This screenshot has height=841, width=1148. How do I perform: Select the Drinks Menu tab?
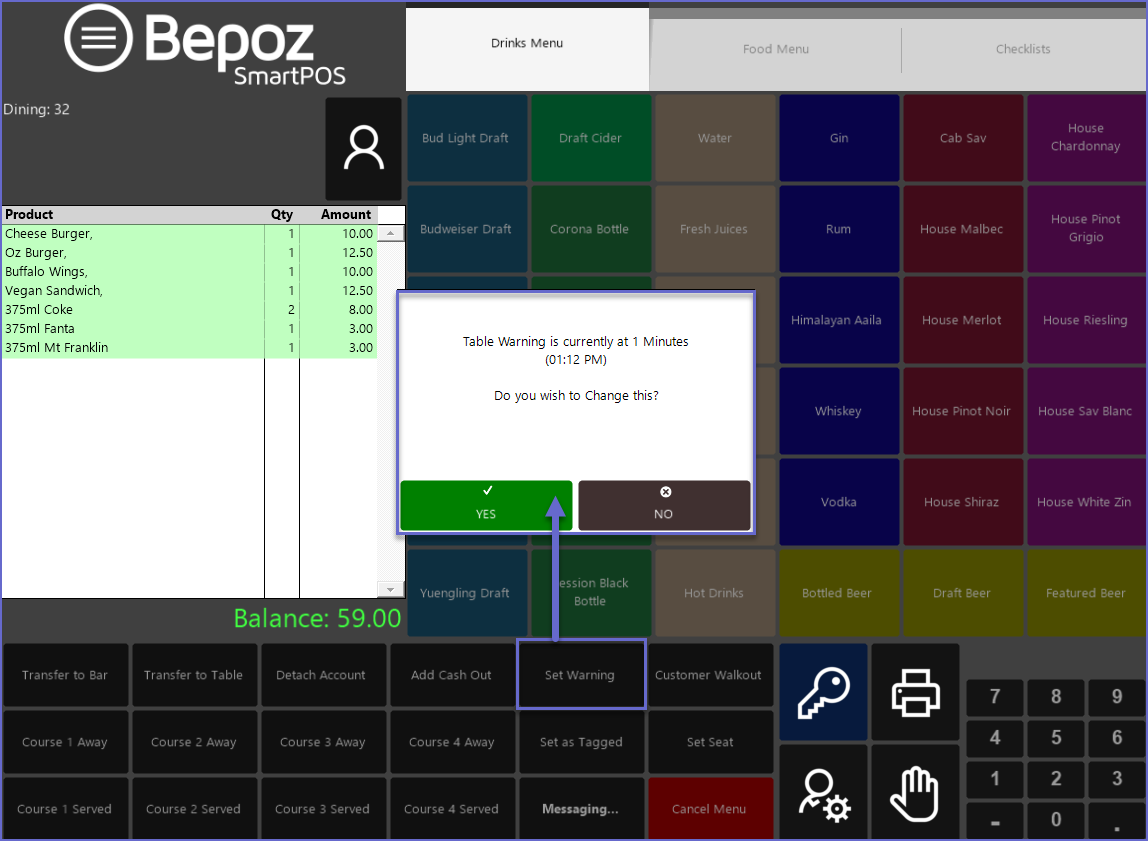point(527,44)
